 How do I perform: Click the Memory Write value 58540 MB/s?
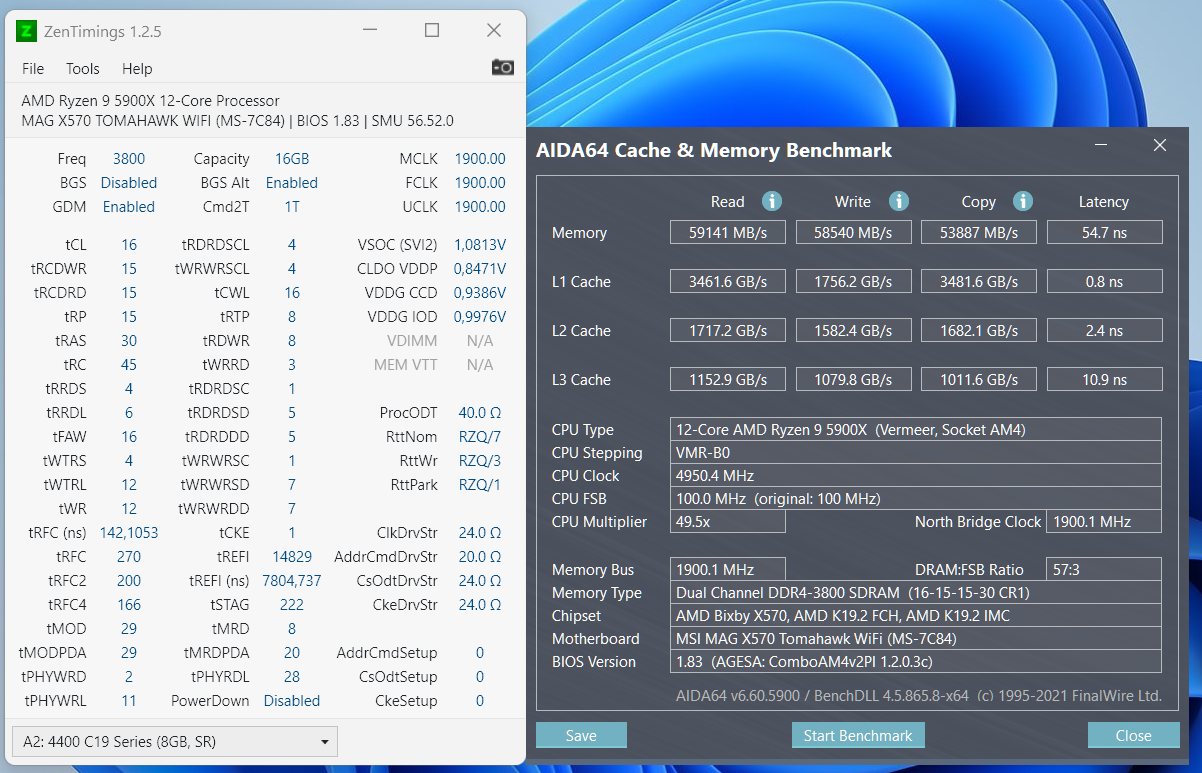pyautogui.click(x=853, y=232)
